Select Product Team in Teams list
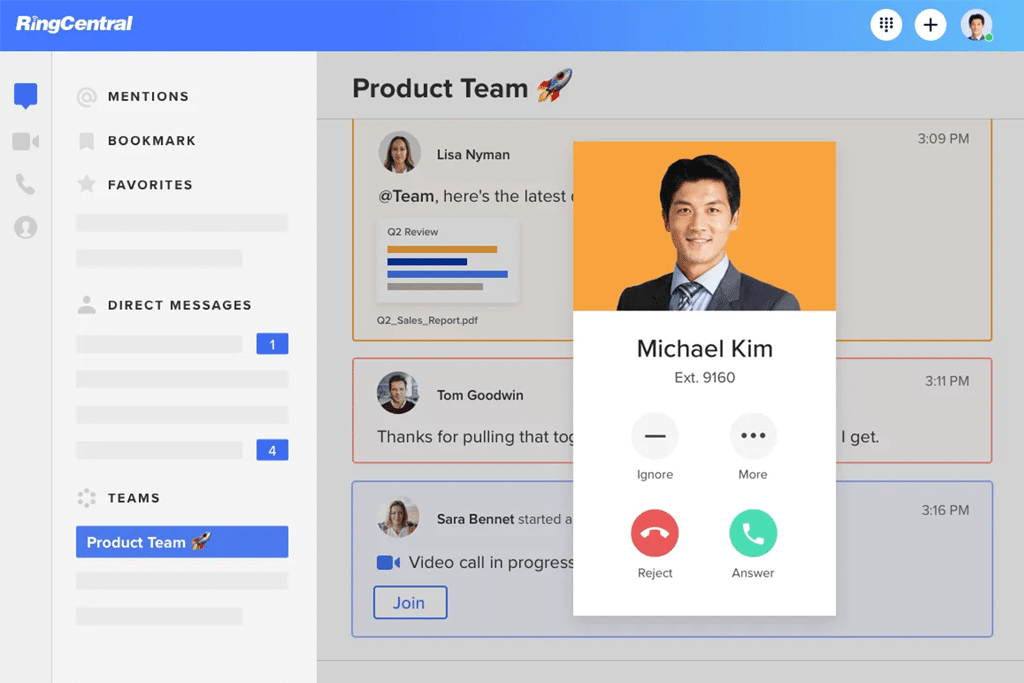 182,542
